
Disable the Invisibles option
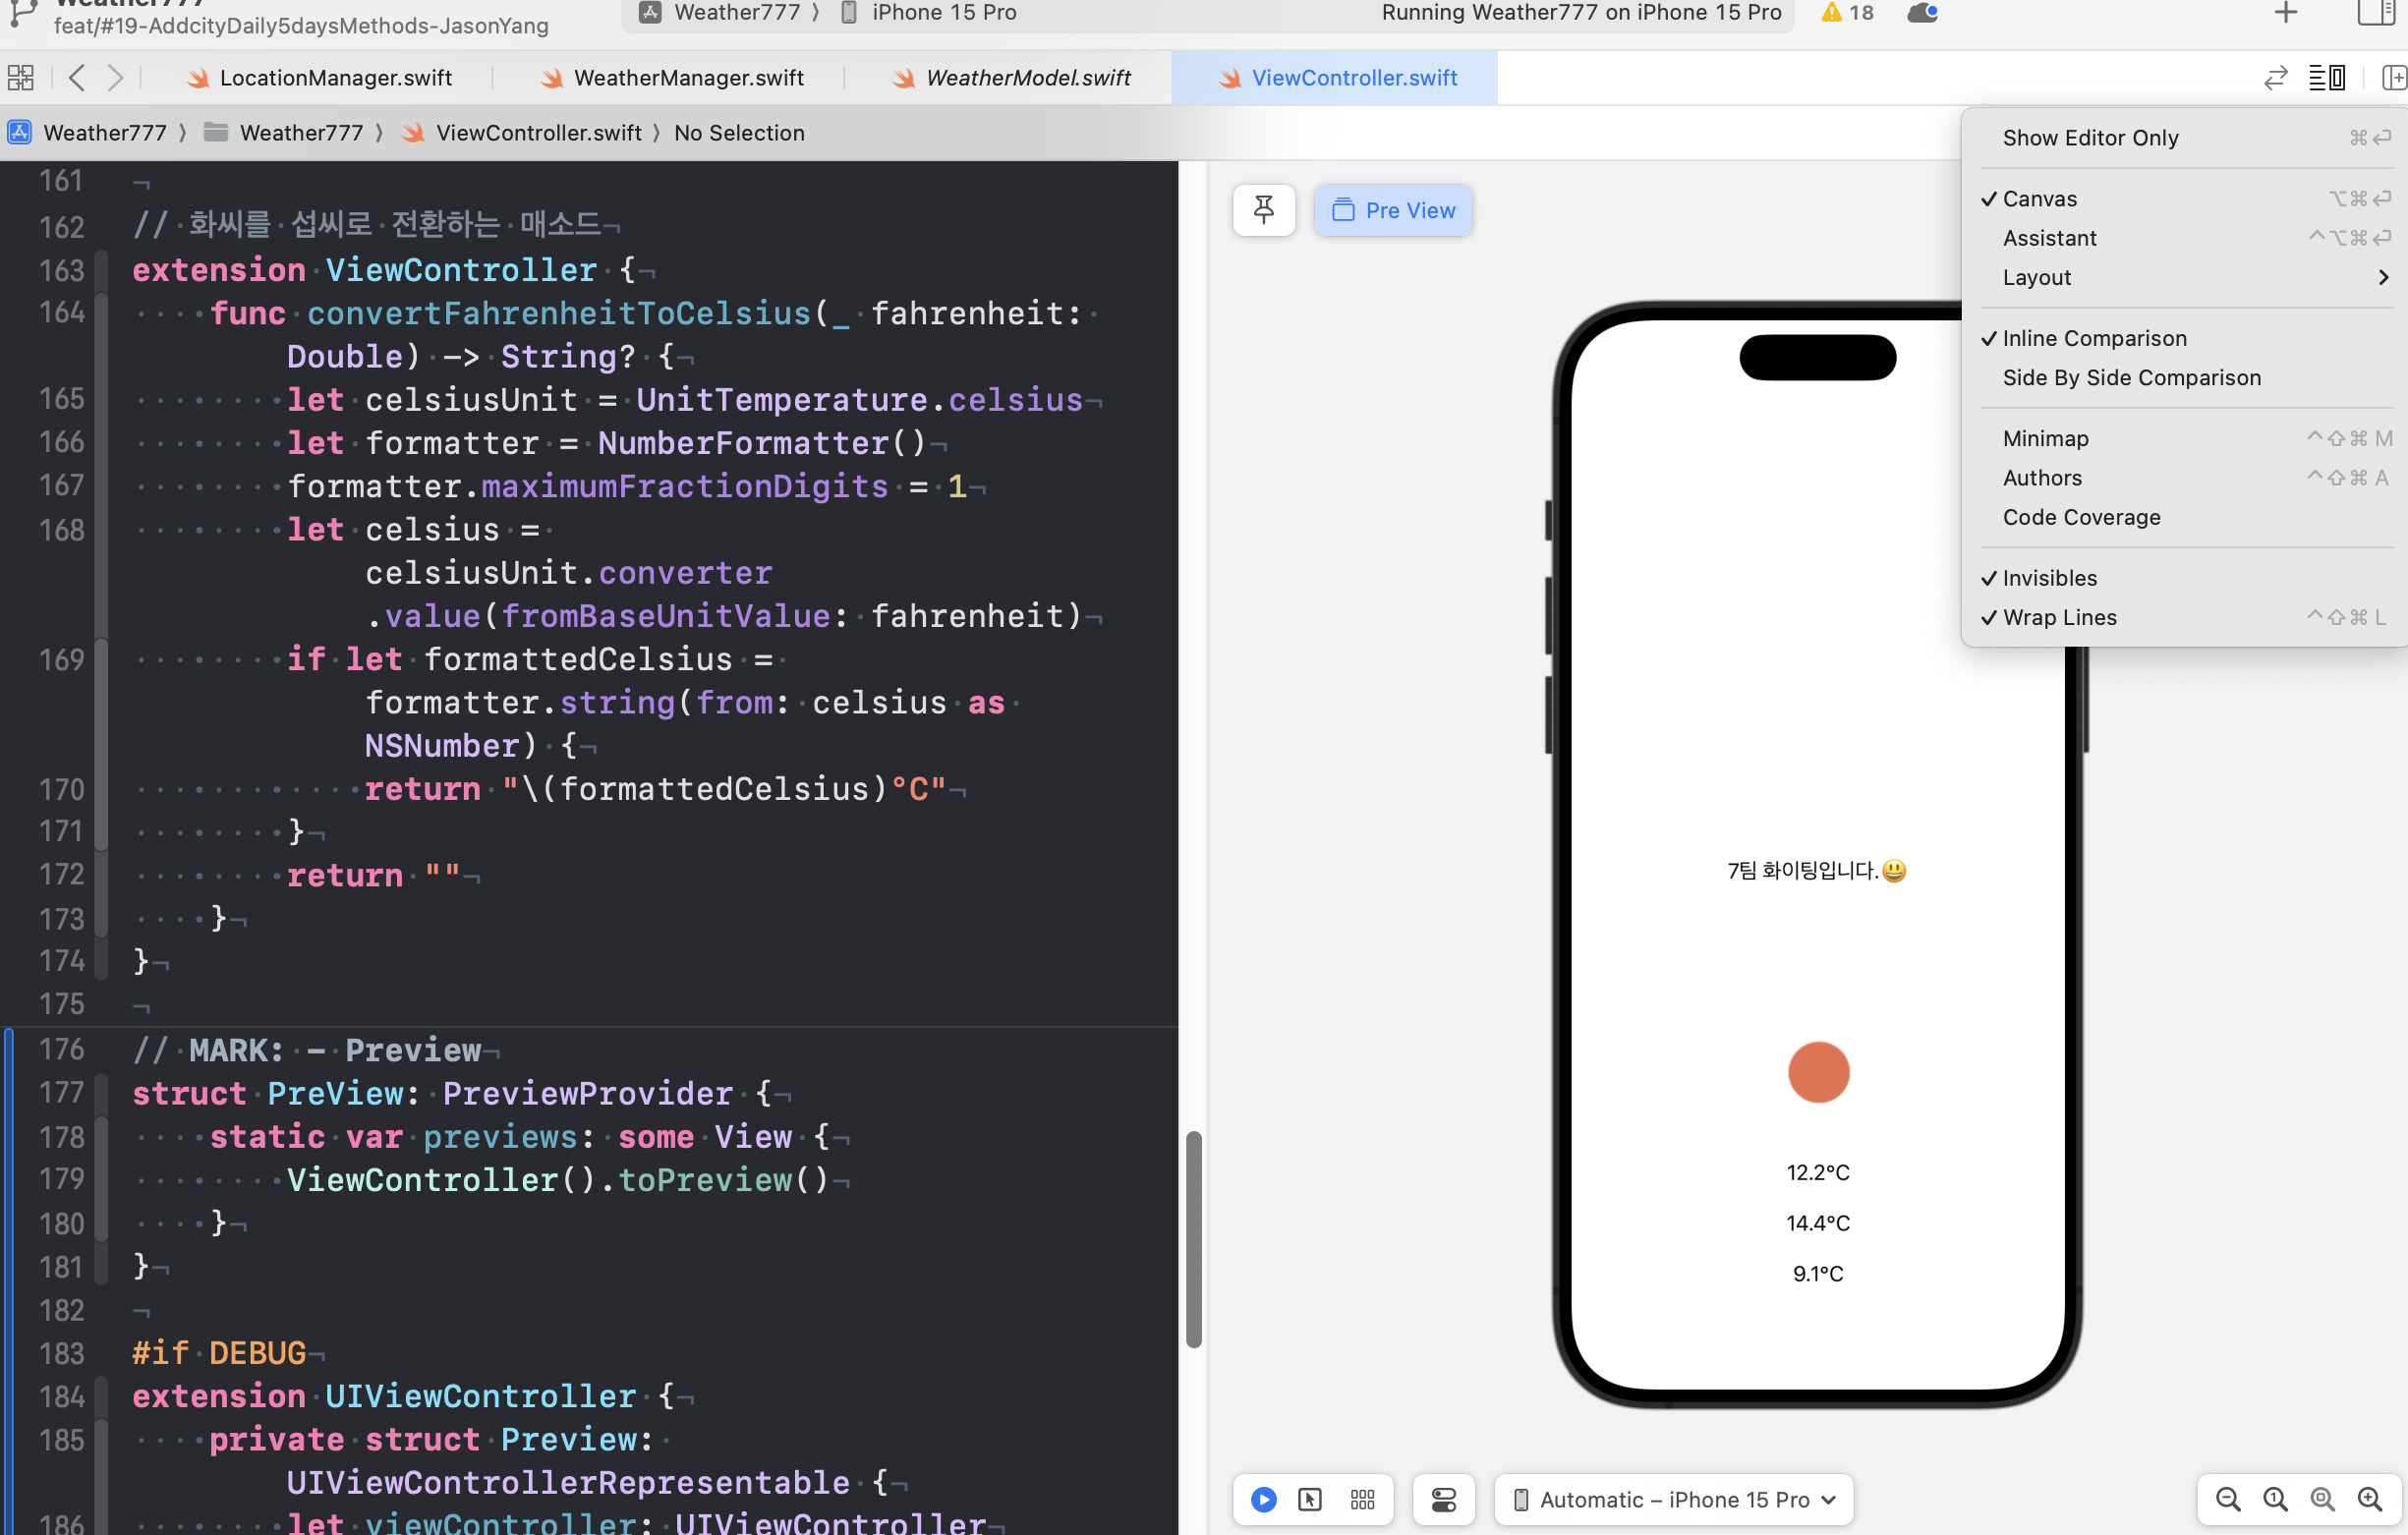(x=2049, y=578)
